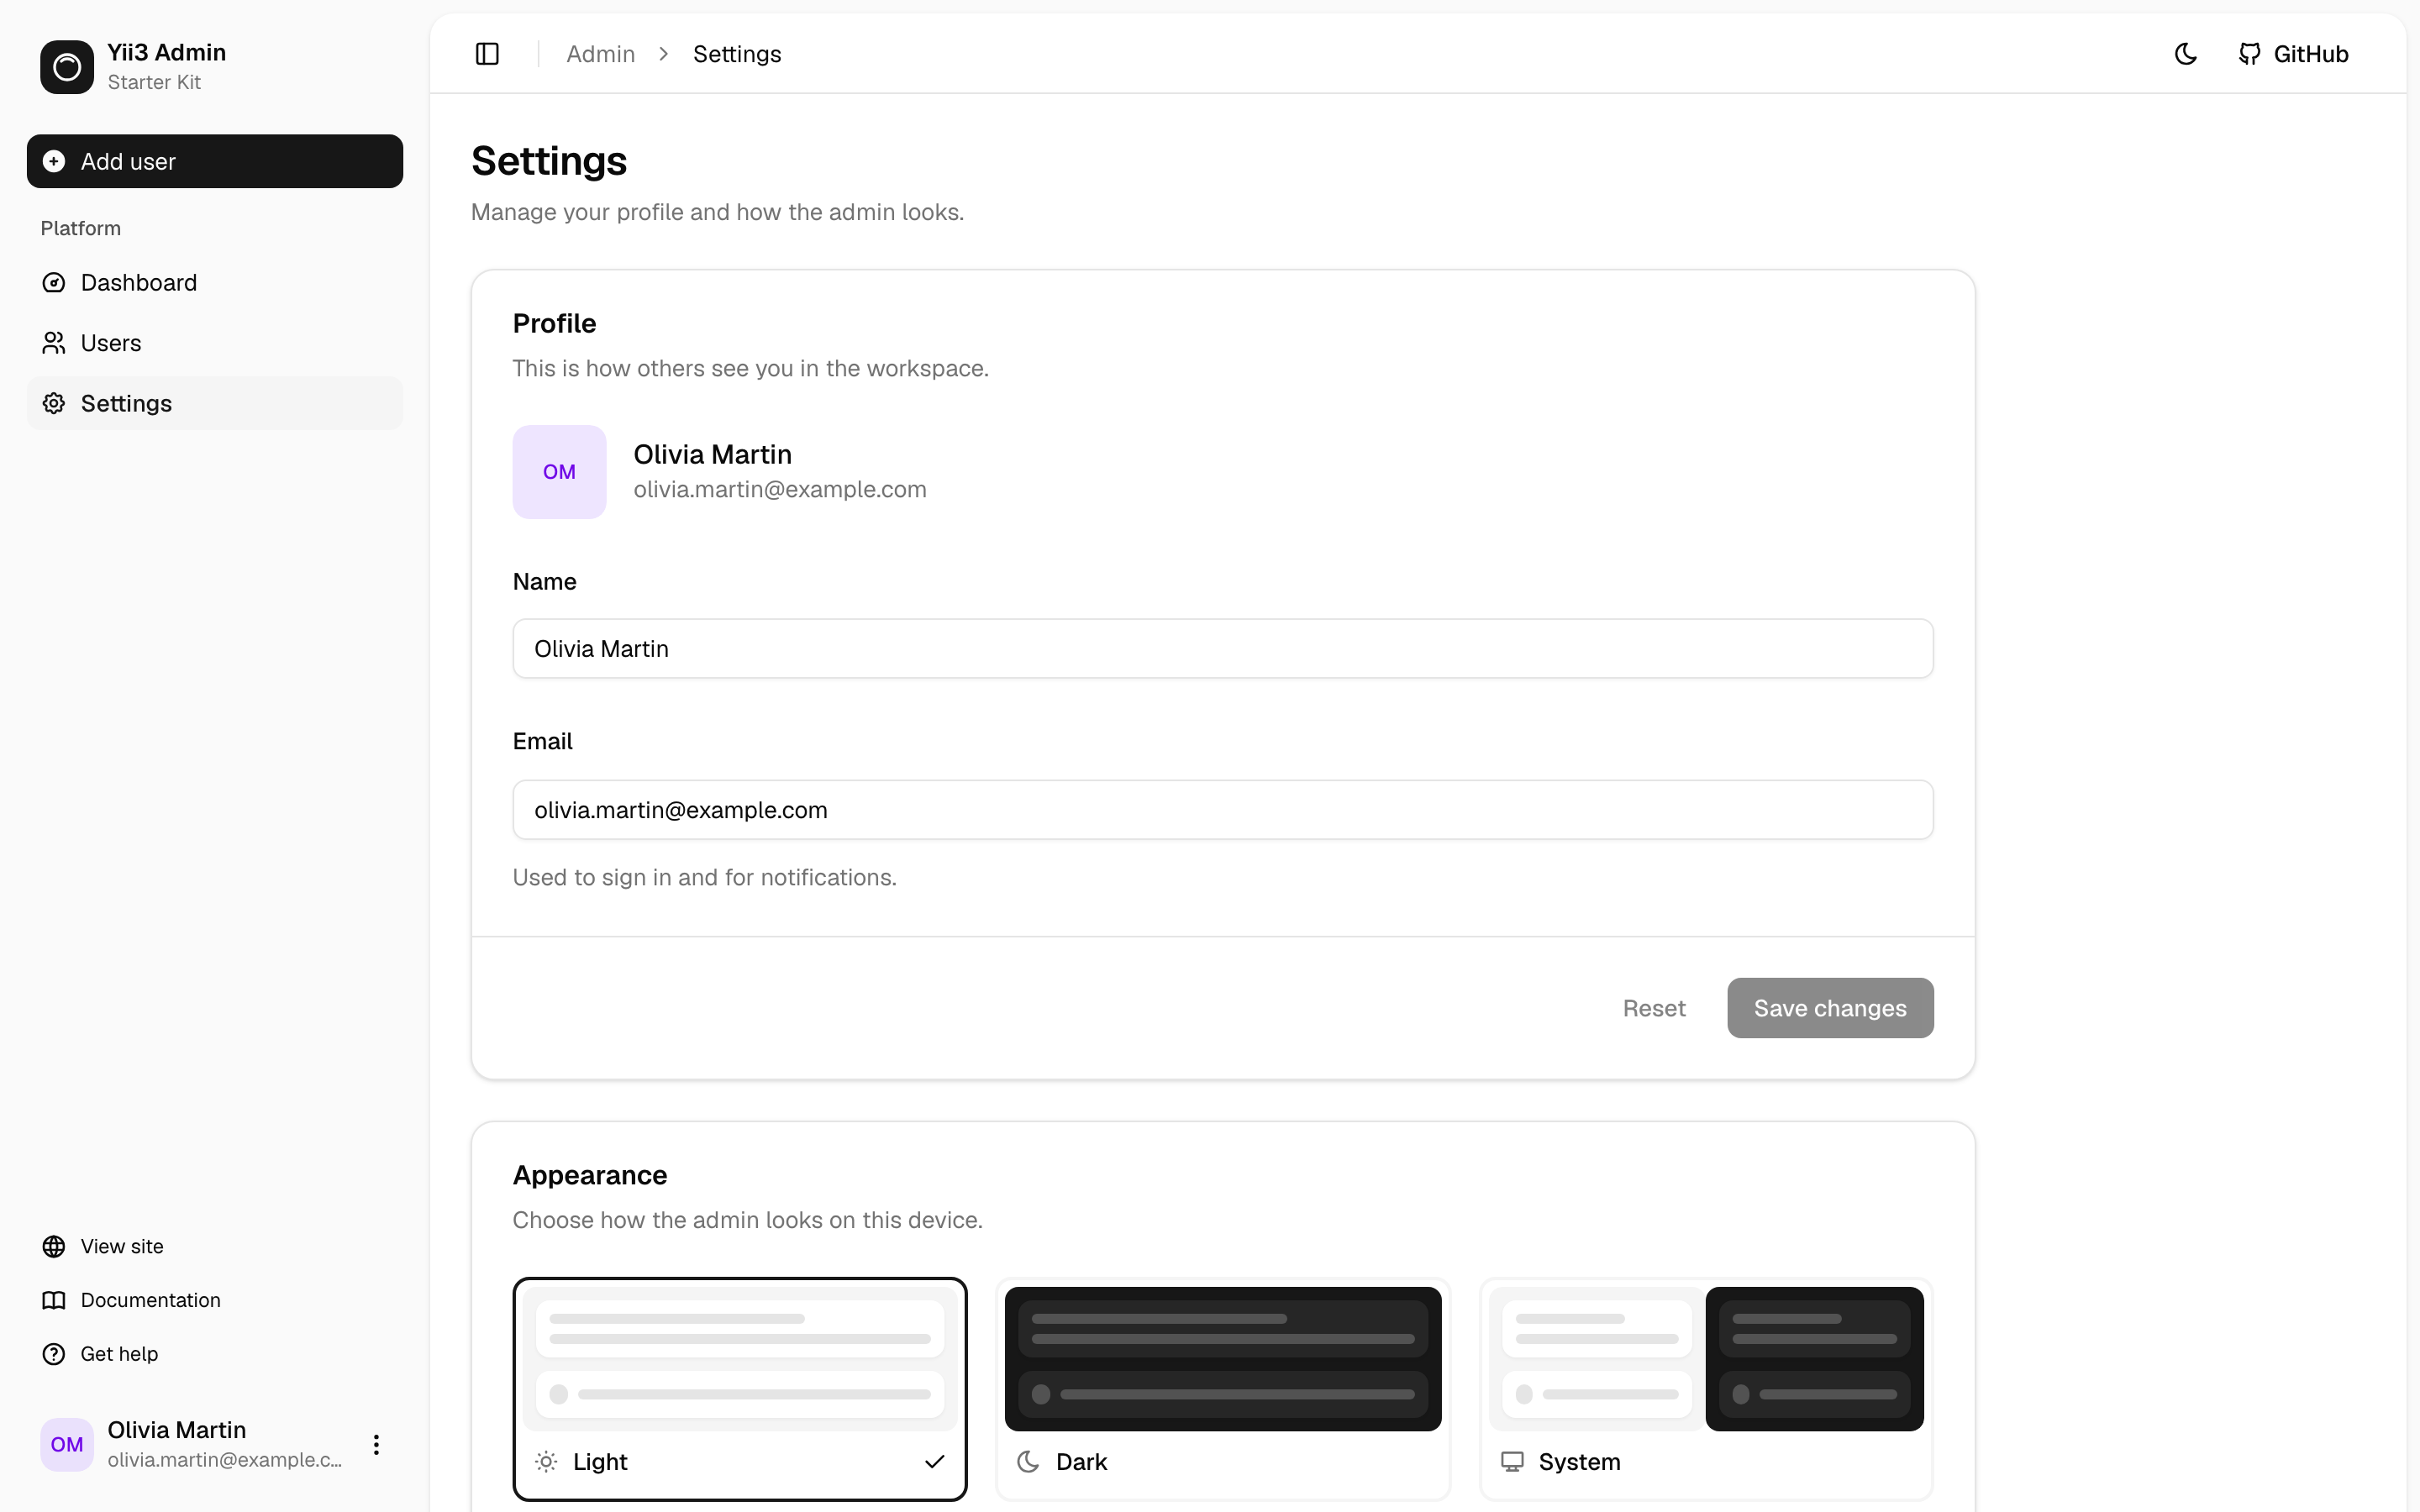This screenshot has height=1512, width=2420.
Task: Click the Olivia Martin profile card name
Action: (713, 454)
